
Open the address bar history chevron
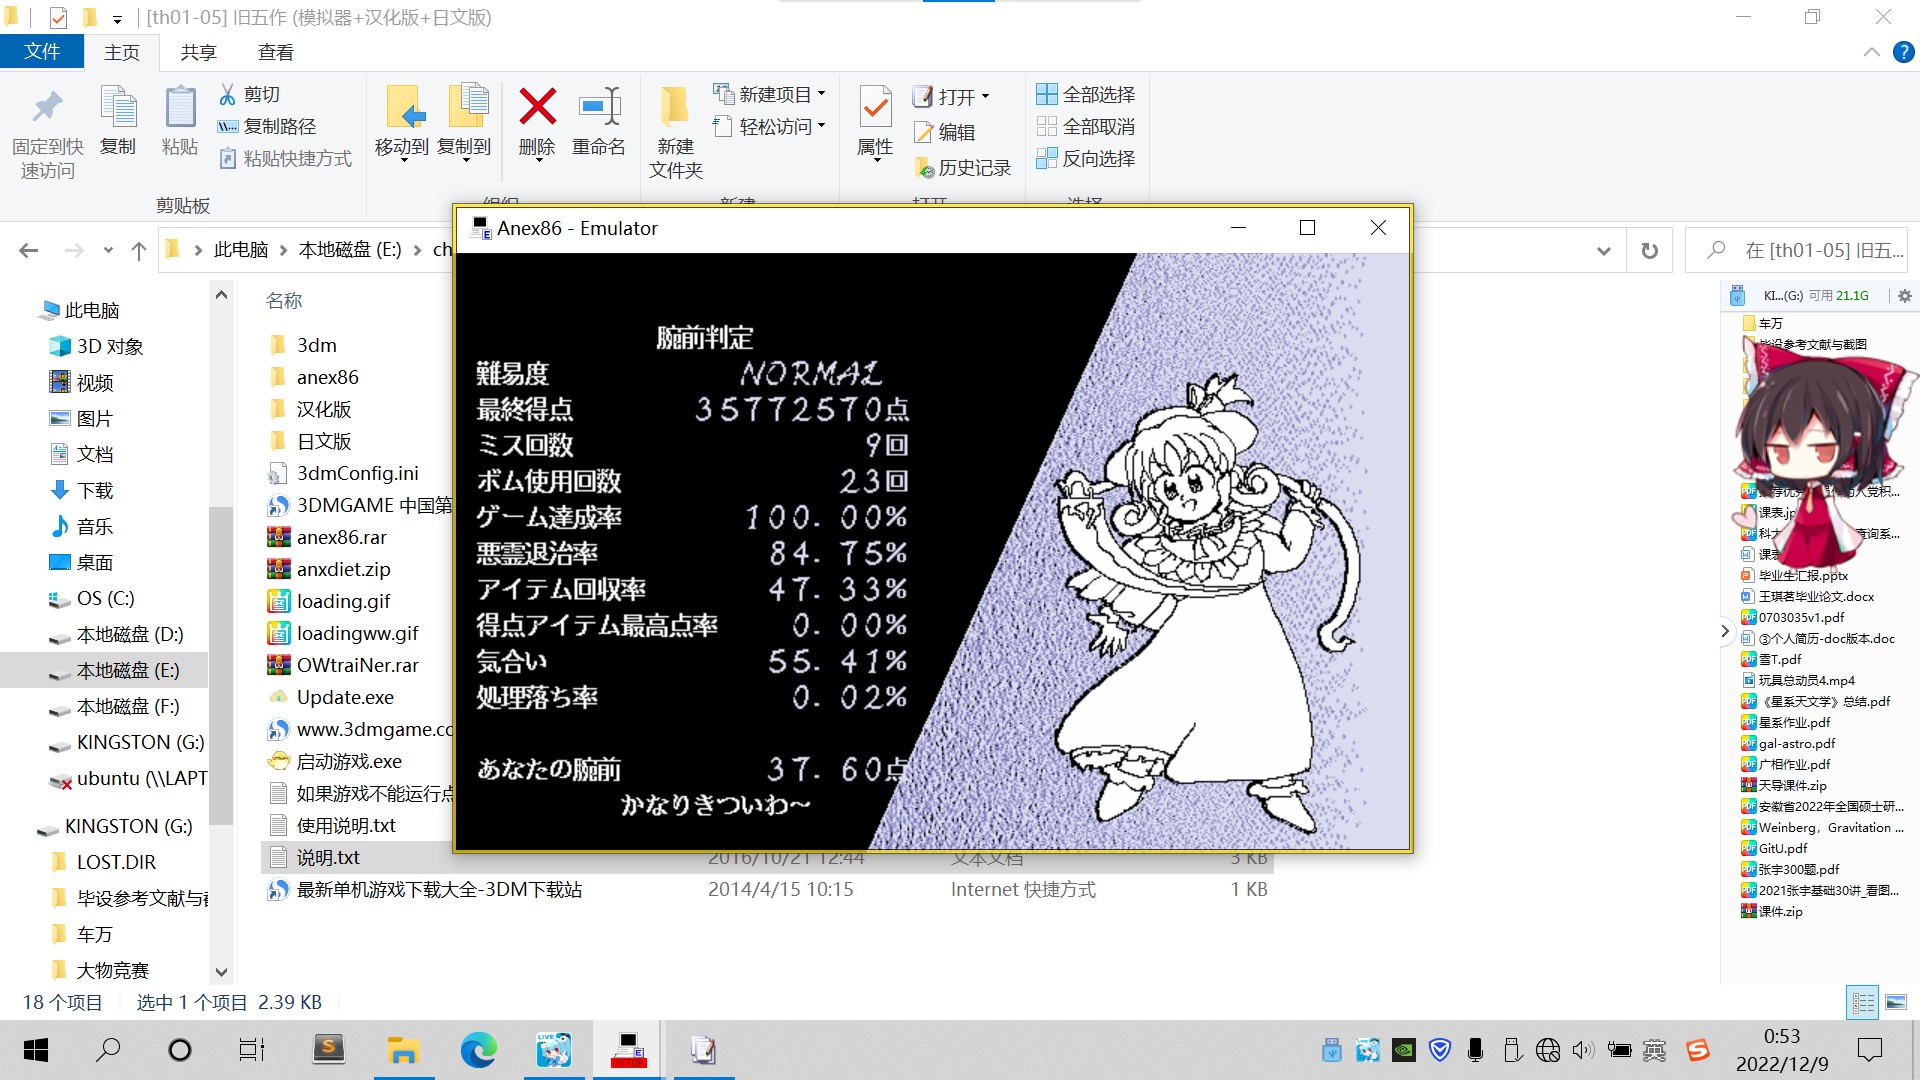pos(1602,249)
